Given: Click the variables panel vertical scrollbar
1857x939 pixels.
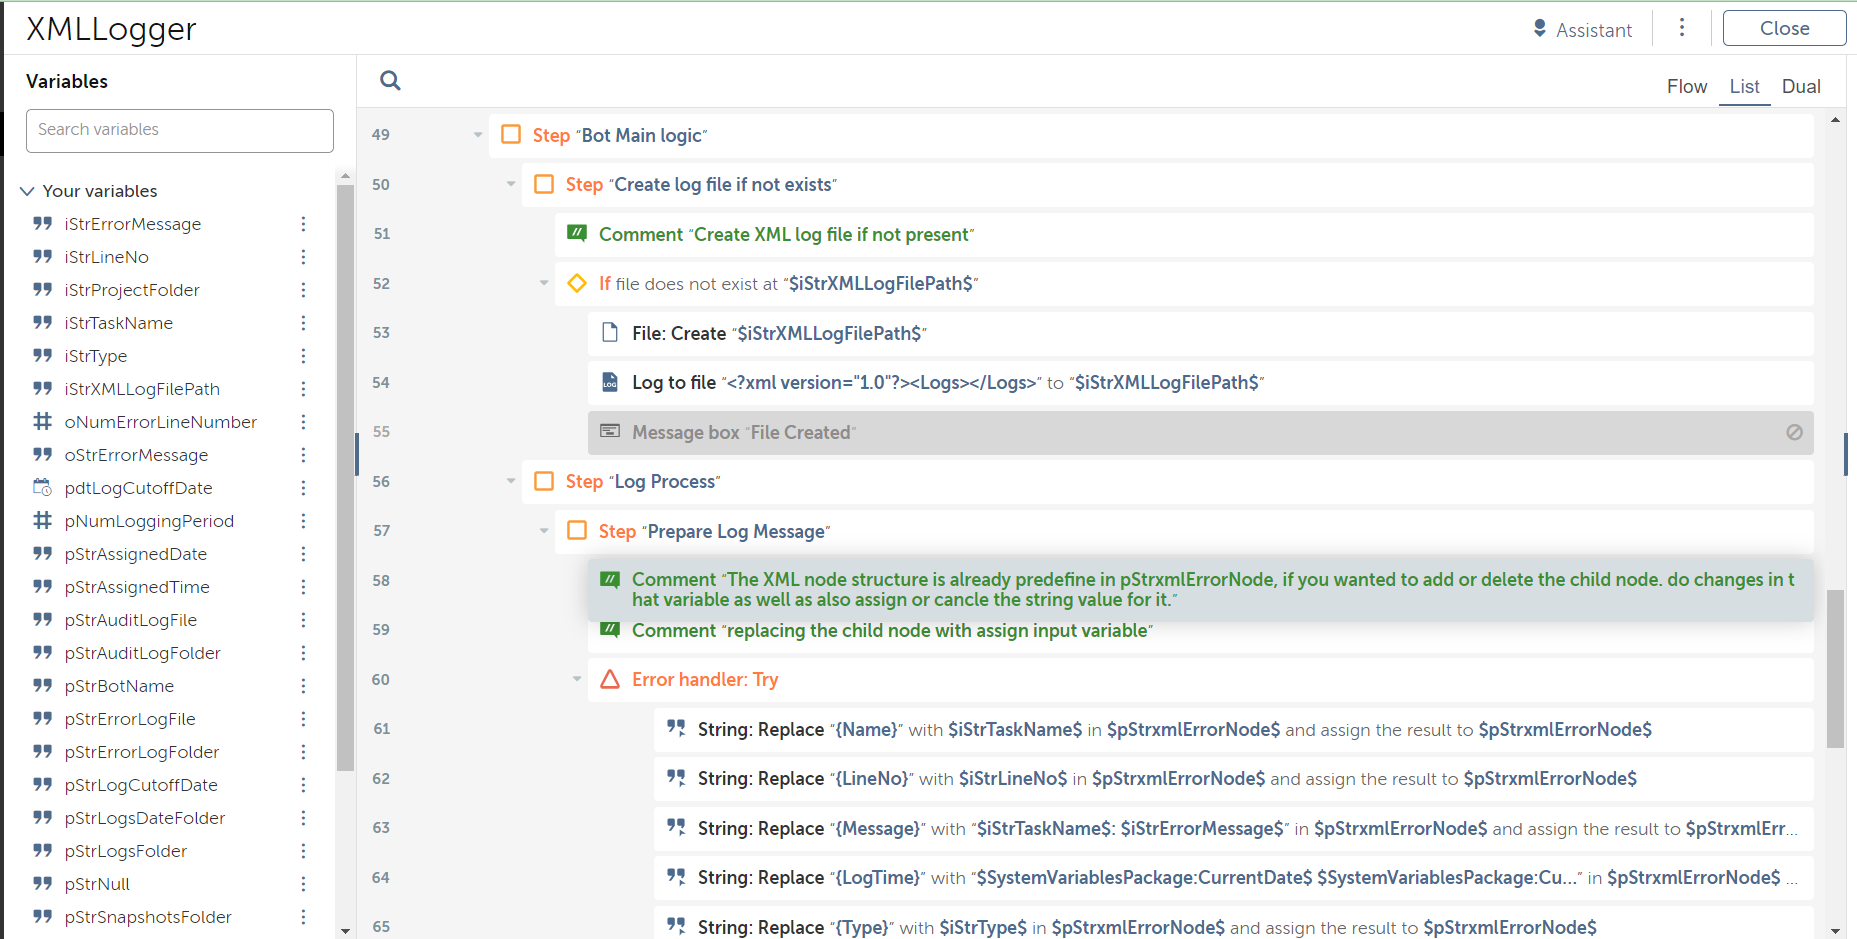Looking at the screenshot, I should [345, 480].
